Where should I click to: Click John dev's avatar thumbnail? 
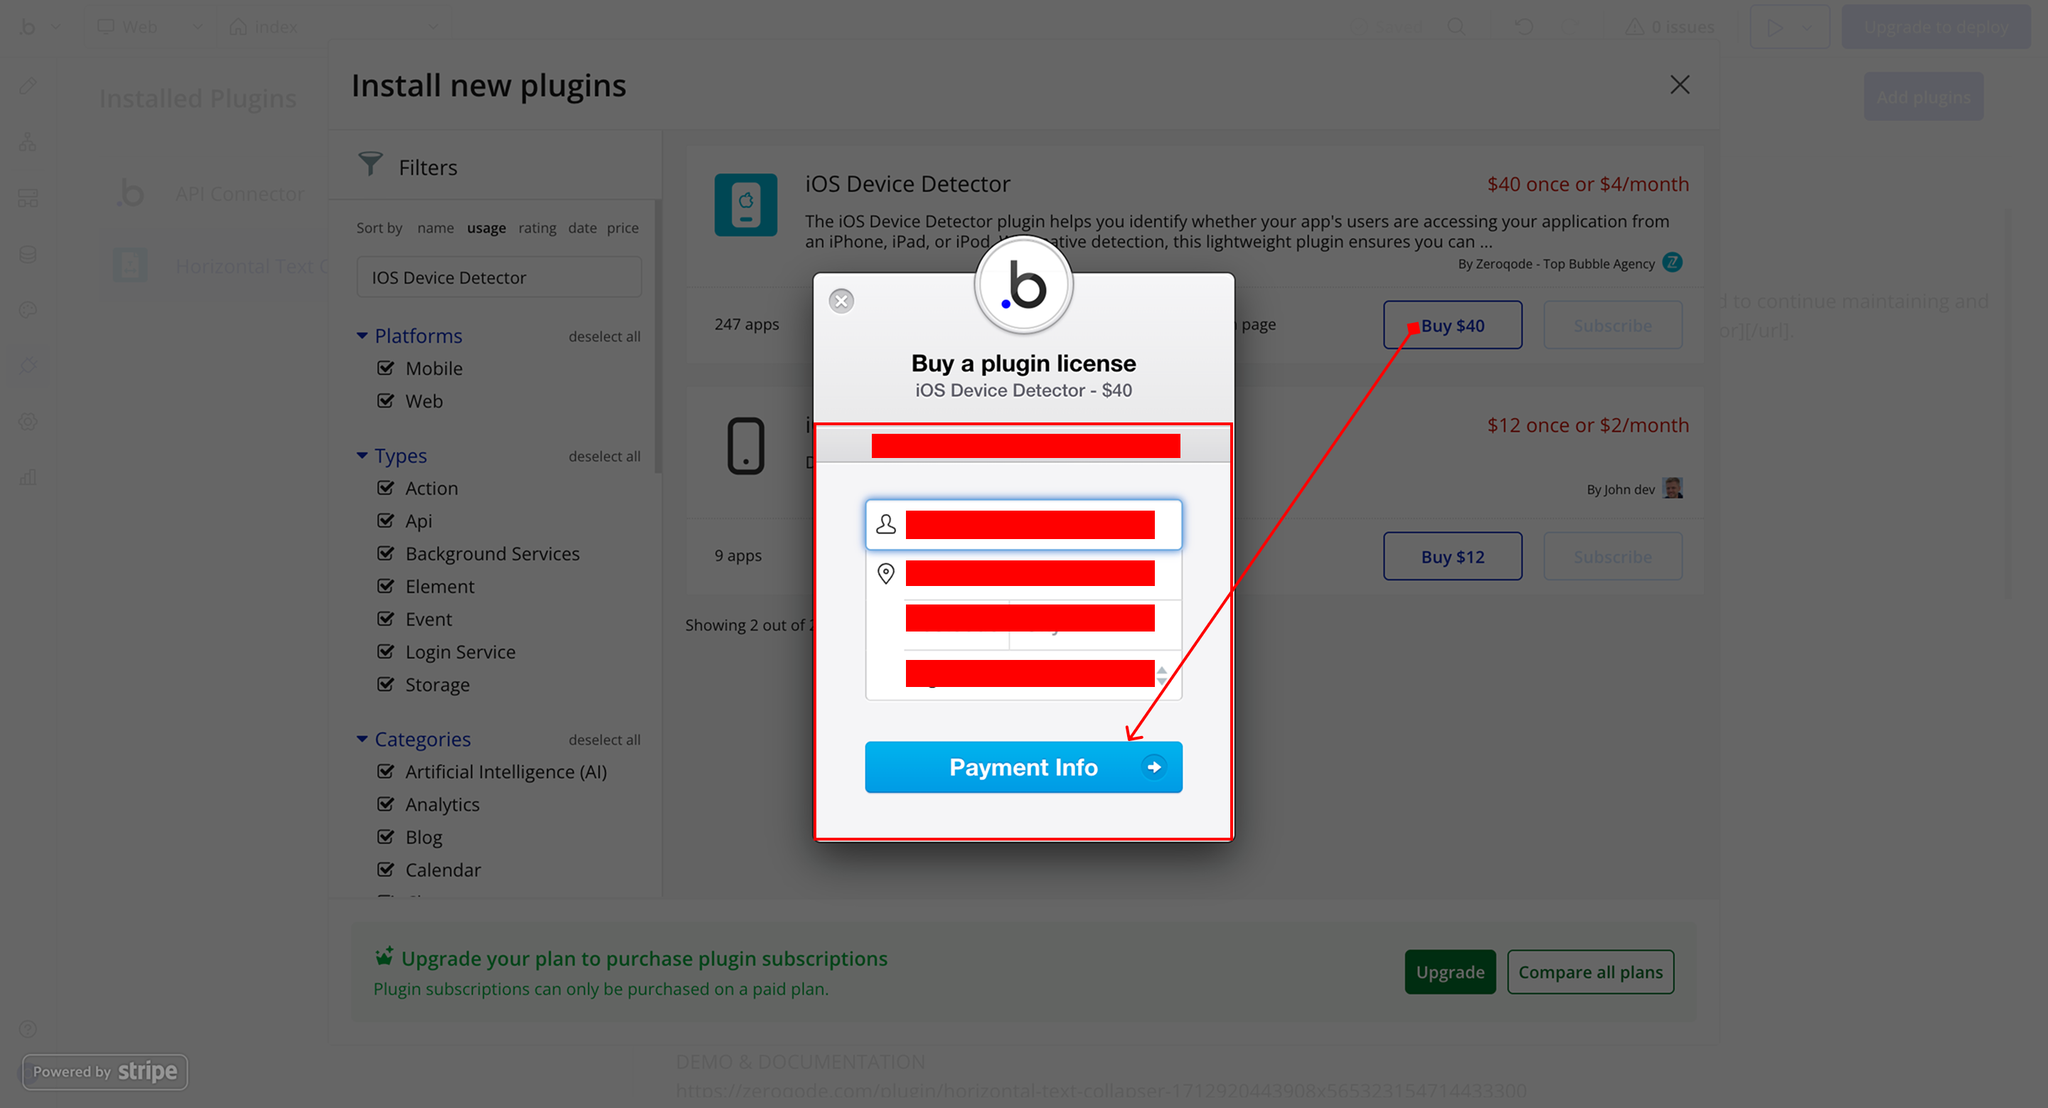(1672, 488)
